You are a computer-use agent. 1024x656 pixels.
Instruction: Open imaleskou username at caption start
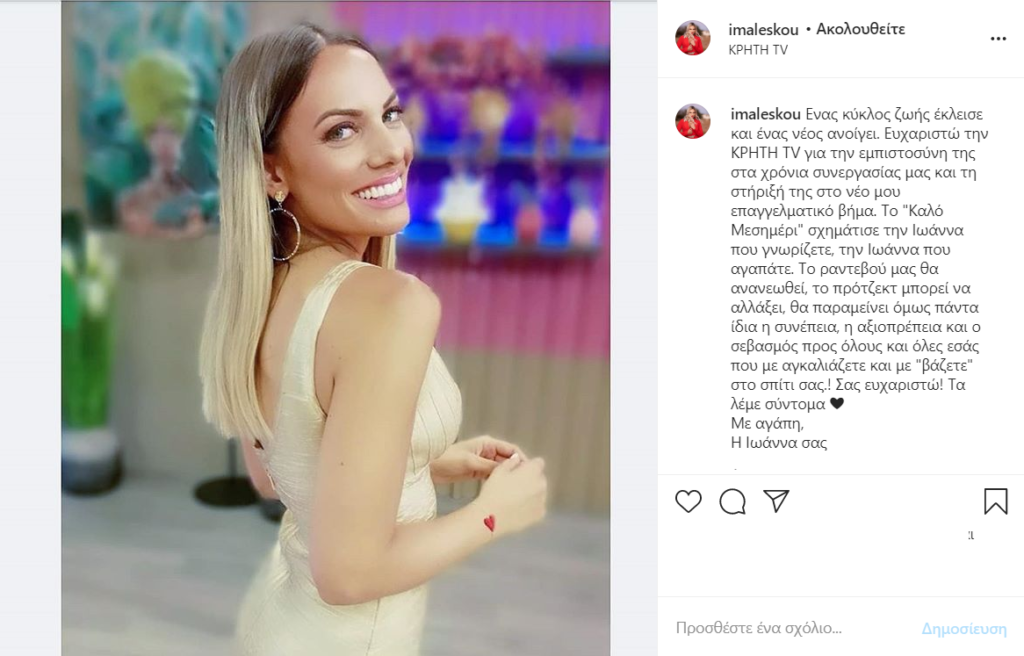tap(765, 114)
